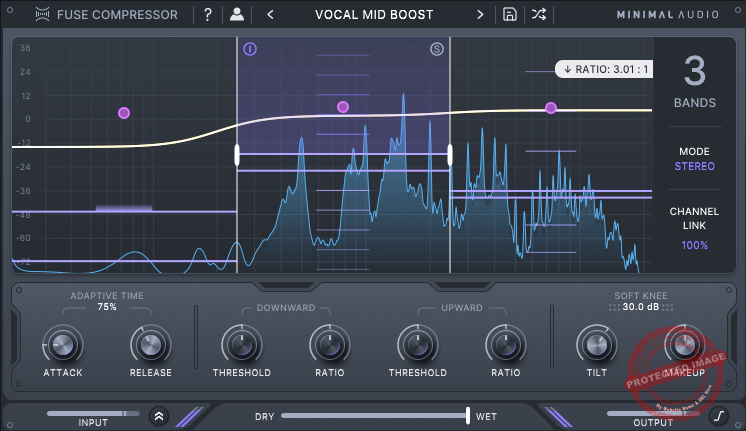Image resolution: width=746 pixels, height=431 pixels.
Task: Click the adaptive time 75% value
Action: pyautogui.click(x=107, y=307)
